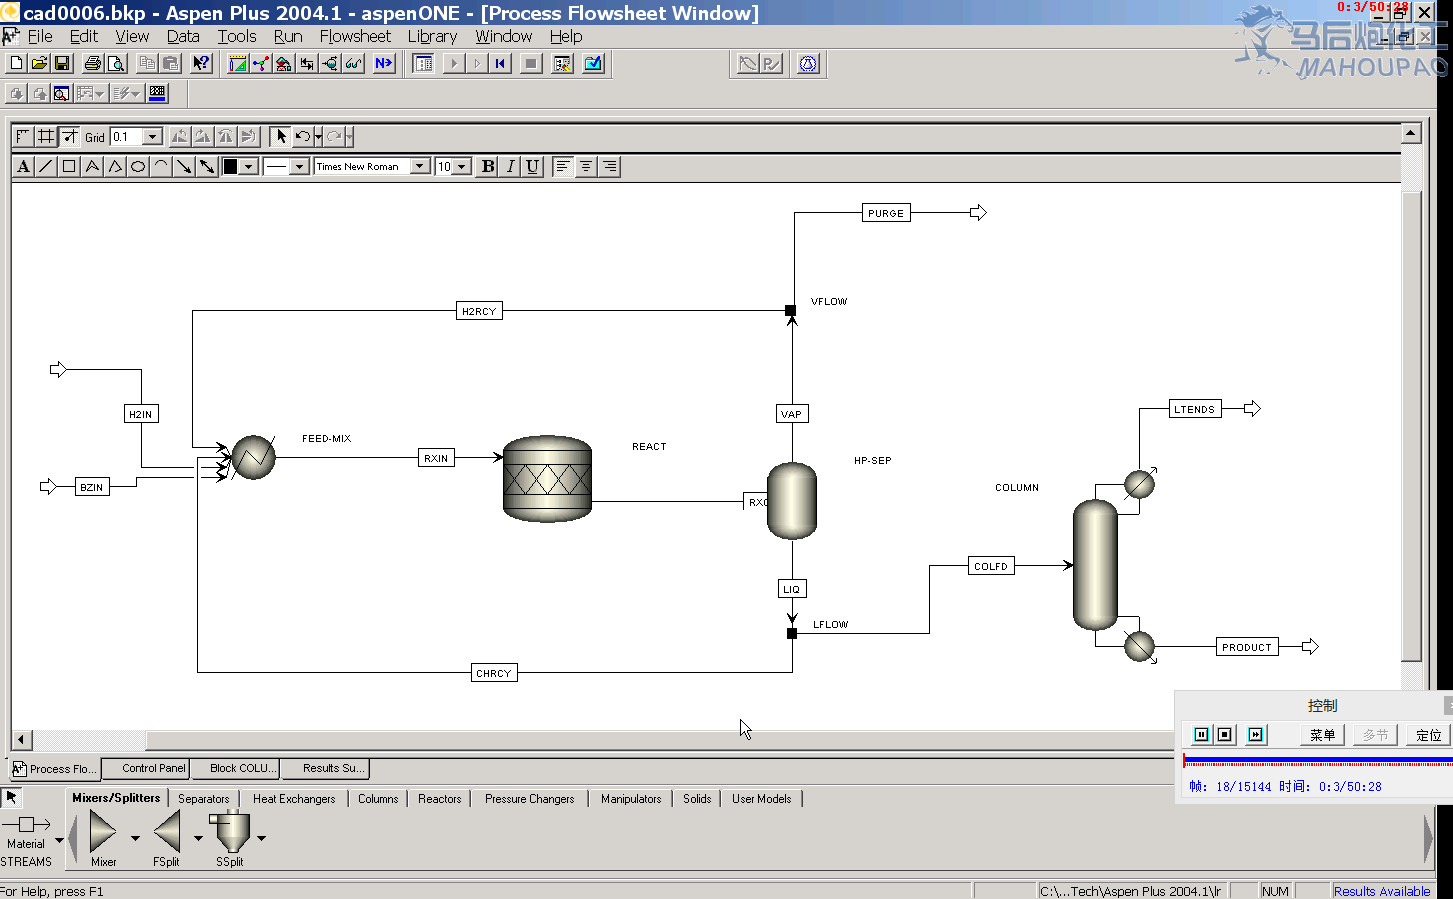Open Print Preview icon
This screenshot has height=899, width=1453.
[116, 63]
